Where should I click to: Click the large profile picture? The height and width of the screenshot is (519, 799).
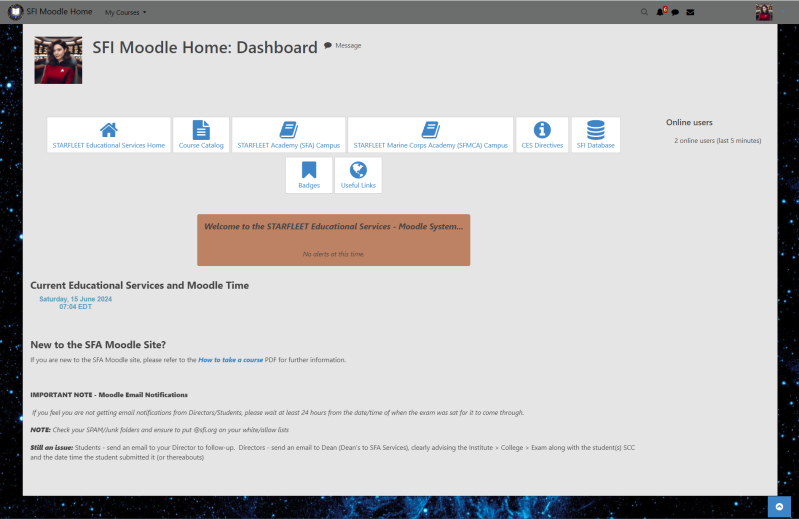tap(58, 60)
